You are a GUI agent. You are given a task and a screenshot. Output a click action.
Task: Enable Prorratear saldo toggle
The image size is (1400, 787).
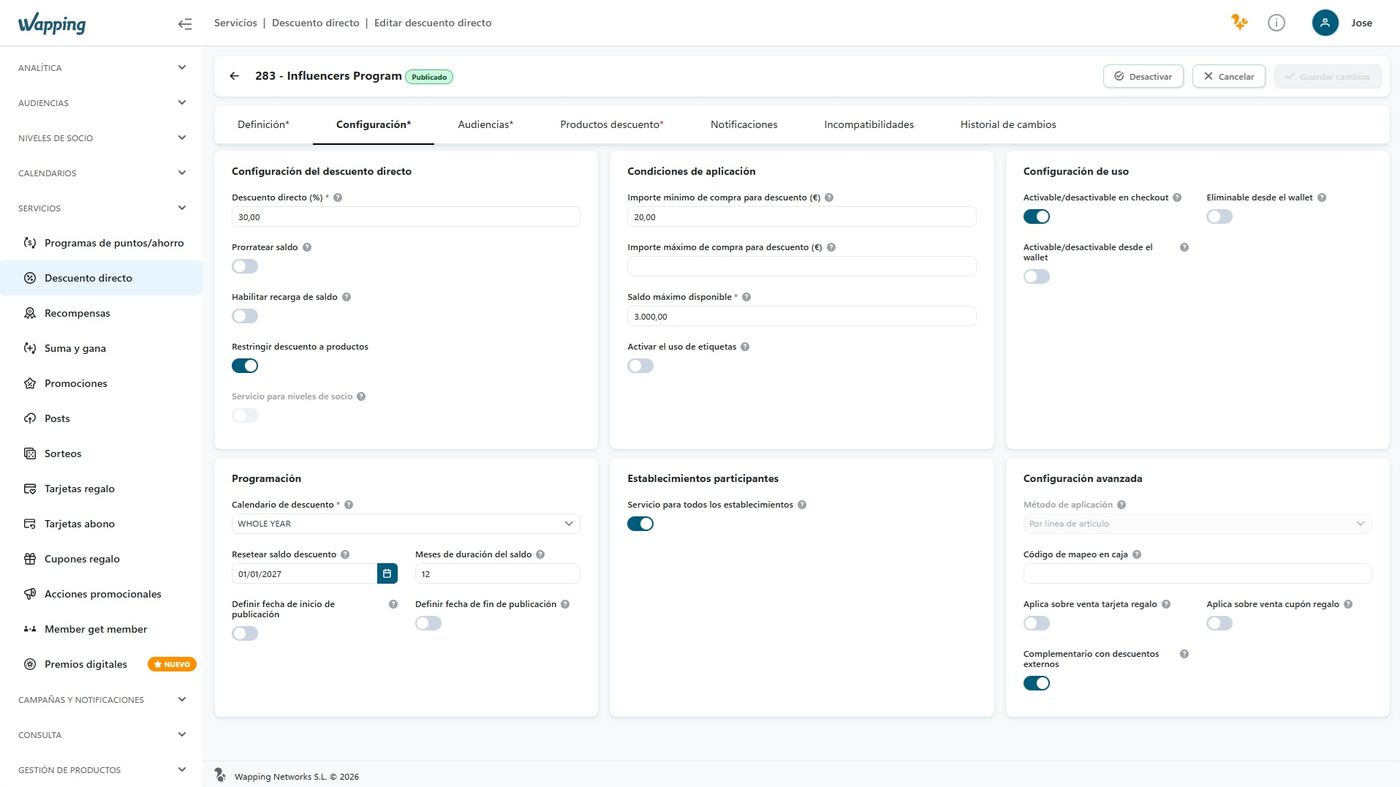click(x=245, y=266)
